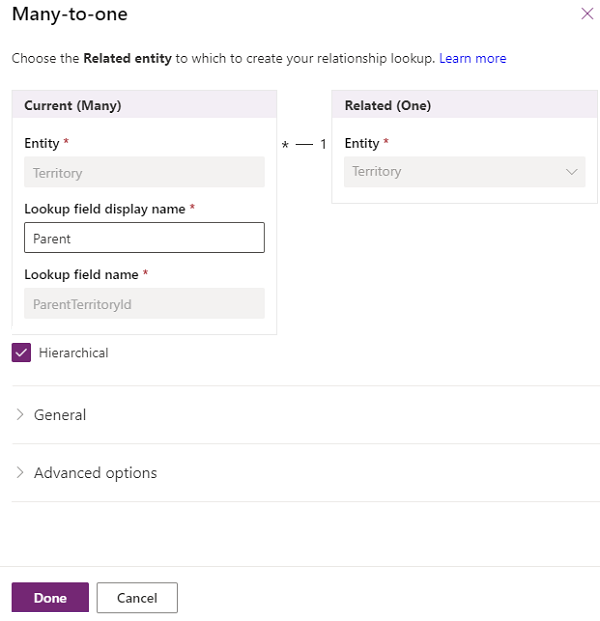This screenshot has width=600, height=621.
Task: Expand the Advanced options chevron
Action: coord(20,473)
